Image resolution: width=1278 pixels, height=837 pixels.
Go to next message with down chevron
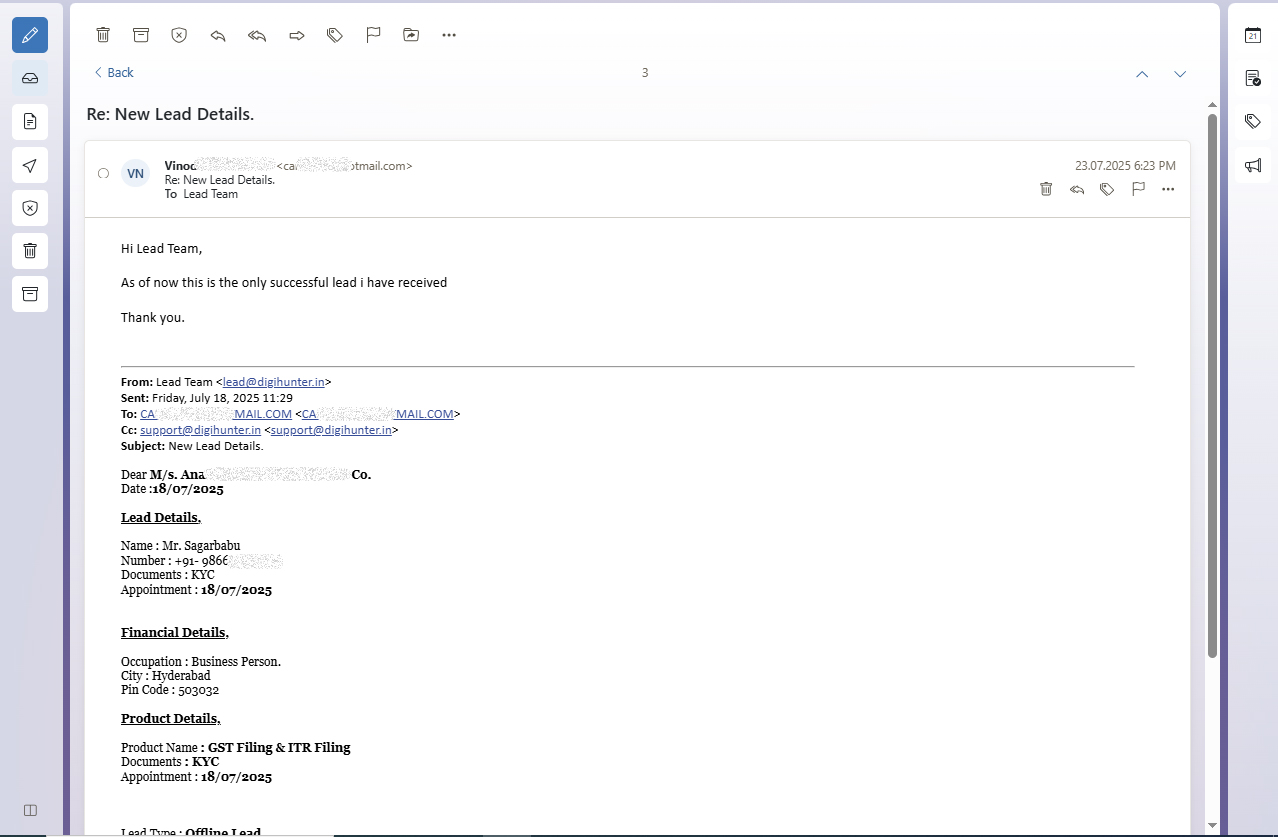[x=1180, y=74]
